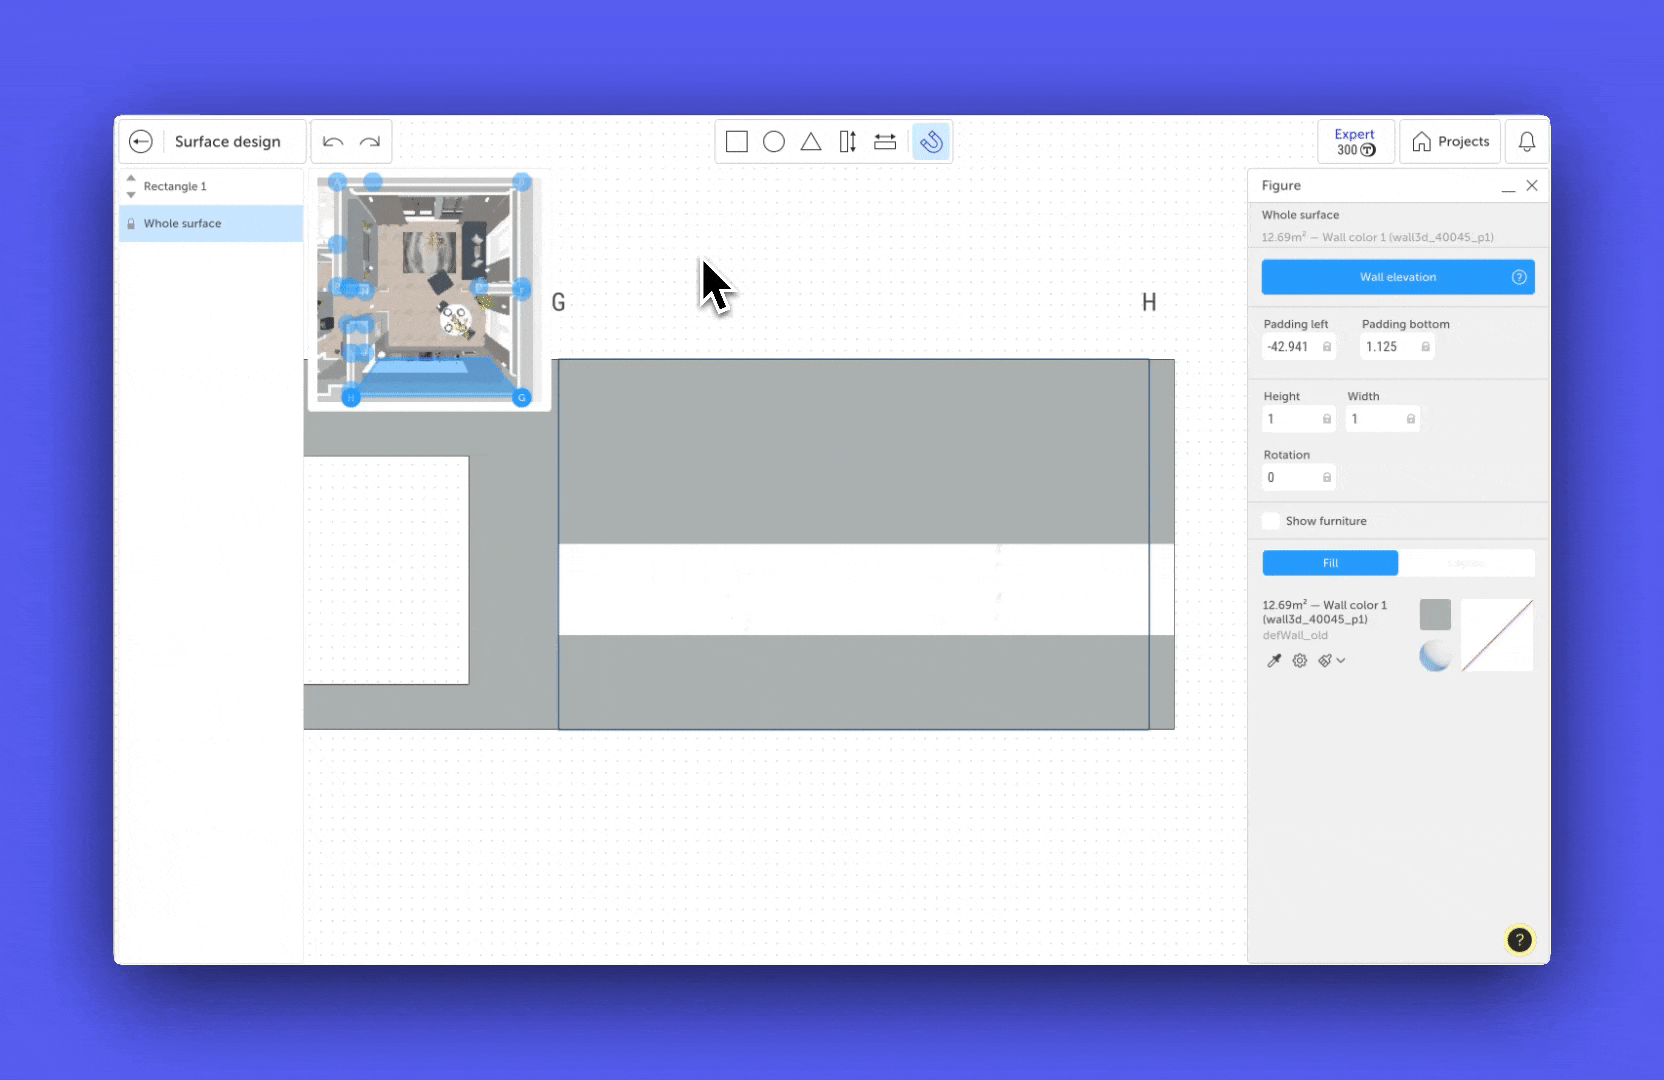Move Rectangle 1 up in the order
The image size is (1664, 1080).
[131, 178]
